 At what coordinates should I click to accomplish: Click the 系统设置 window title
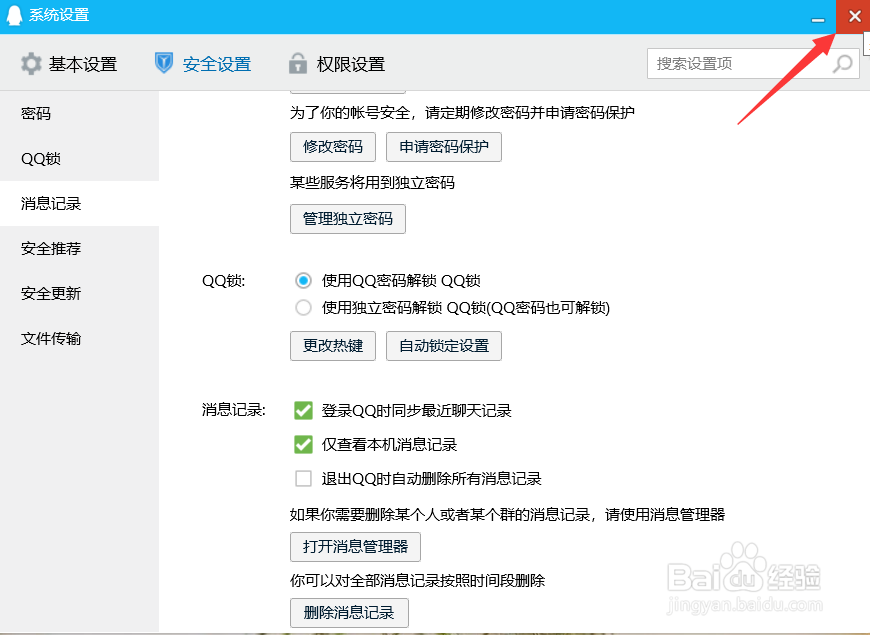[59, 15]
